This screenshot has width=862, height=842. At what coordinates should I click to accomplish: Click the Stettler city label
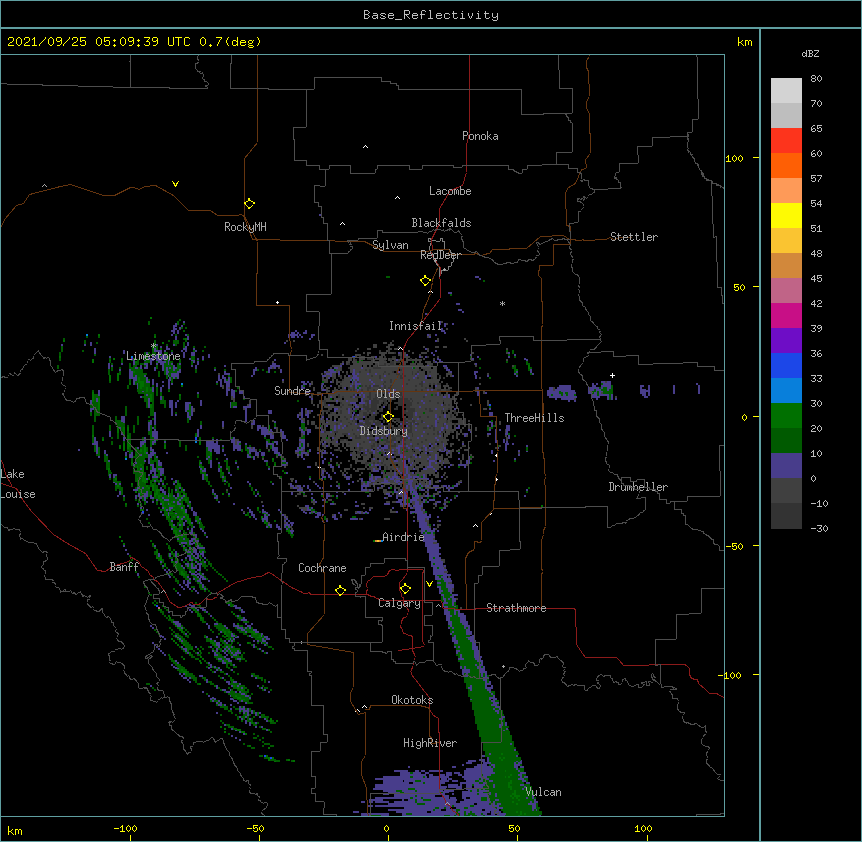[x=634, y=237]
